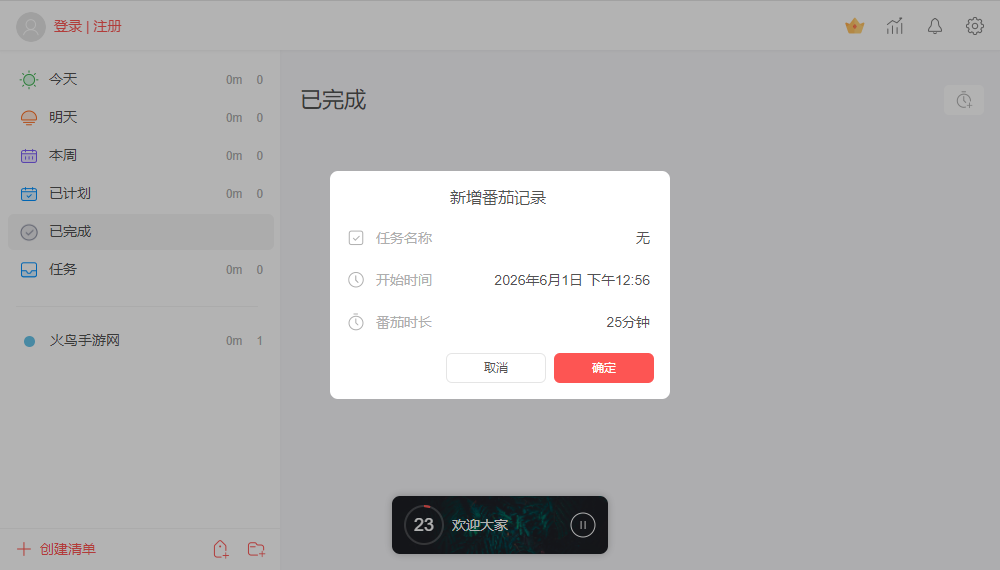
Task: Click the user avatar icon
Action: tap(31, 27)
